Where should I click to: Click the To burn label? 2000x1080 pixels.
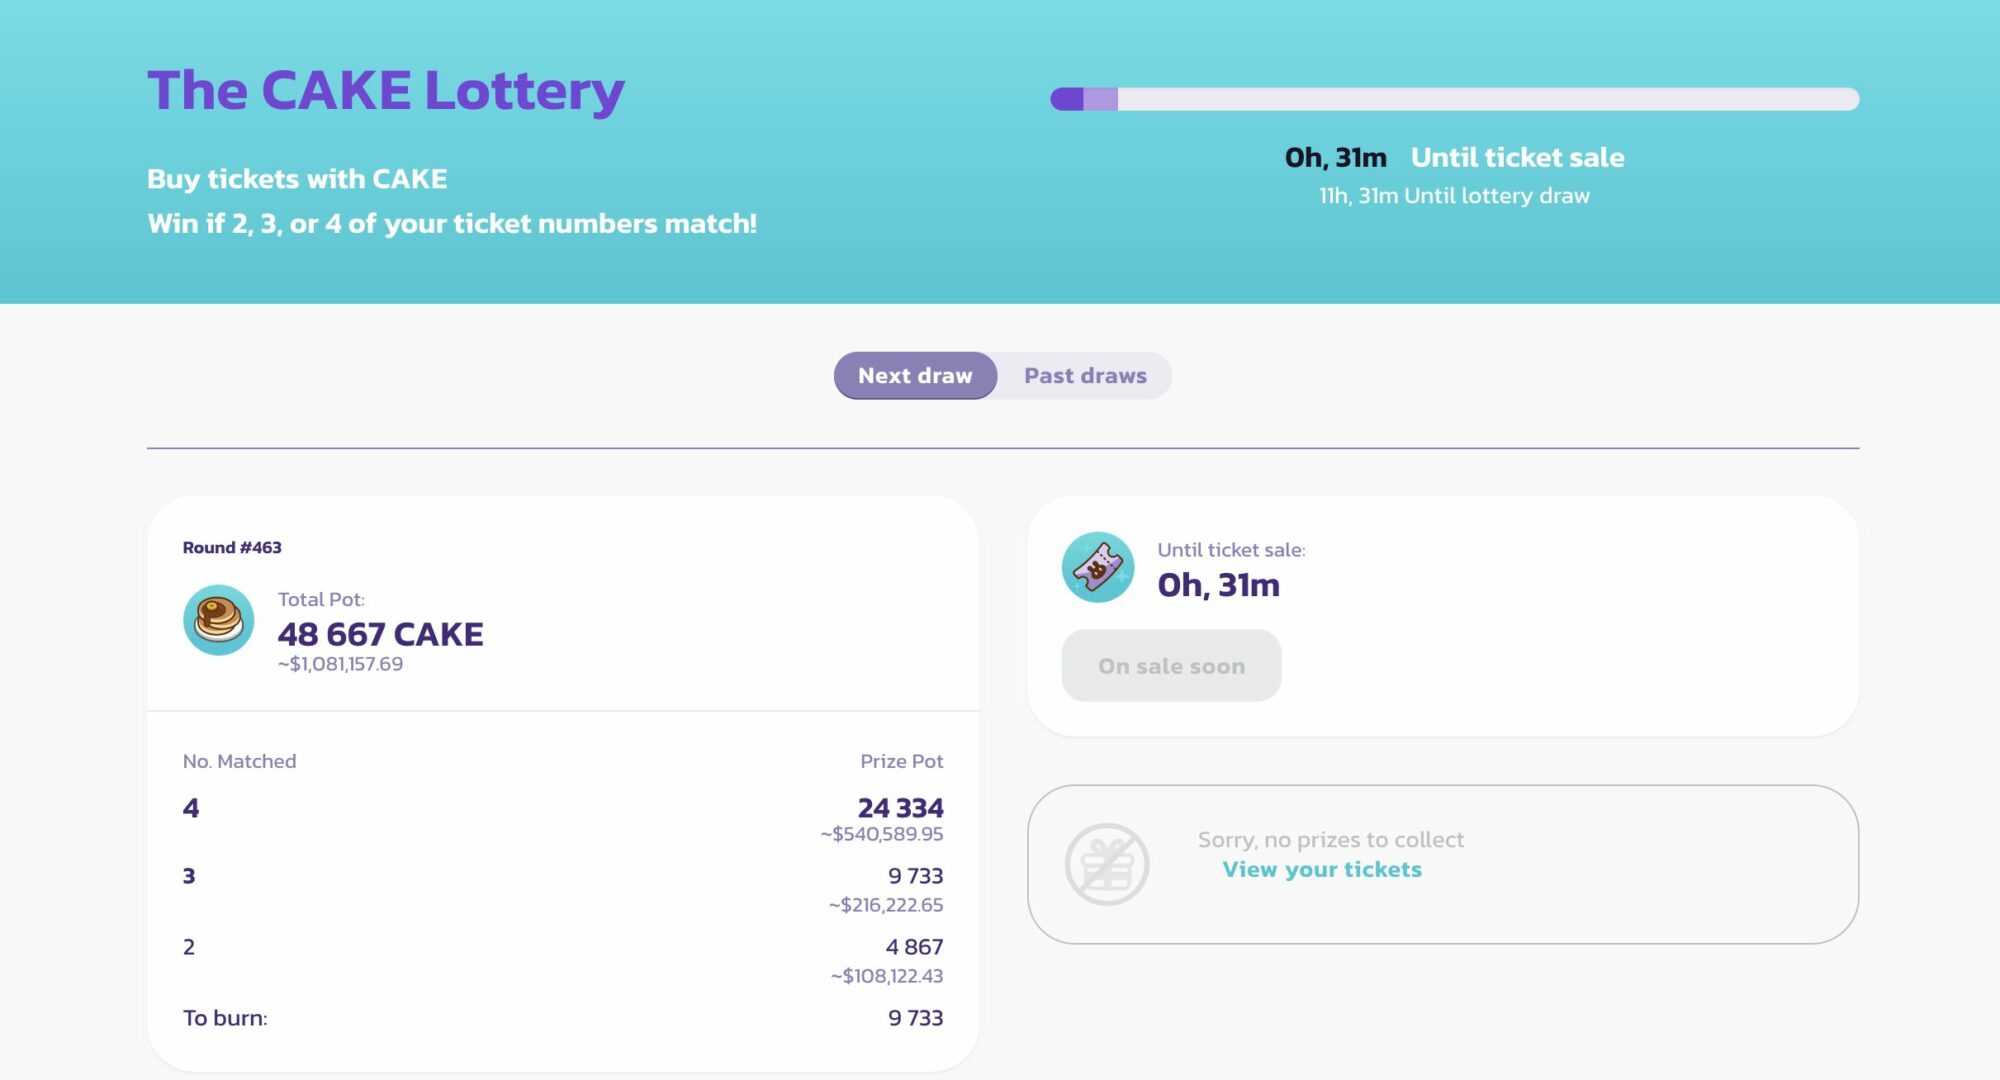tap(225, 1018)
